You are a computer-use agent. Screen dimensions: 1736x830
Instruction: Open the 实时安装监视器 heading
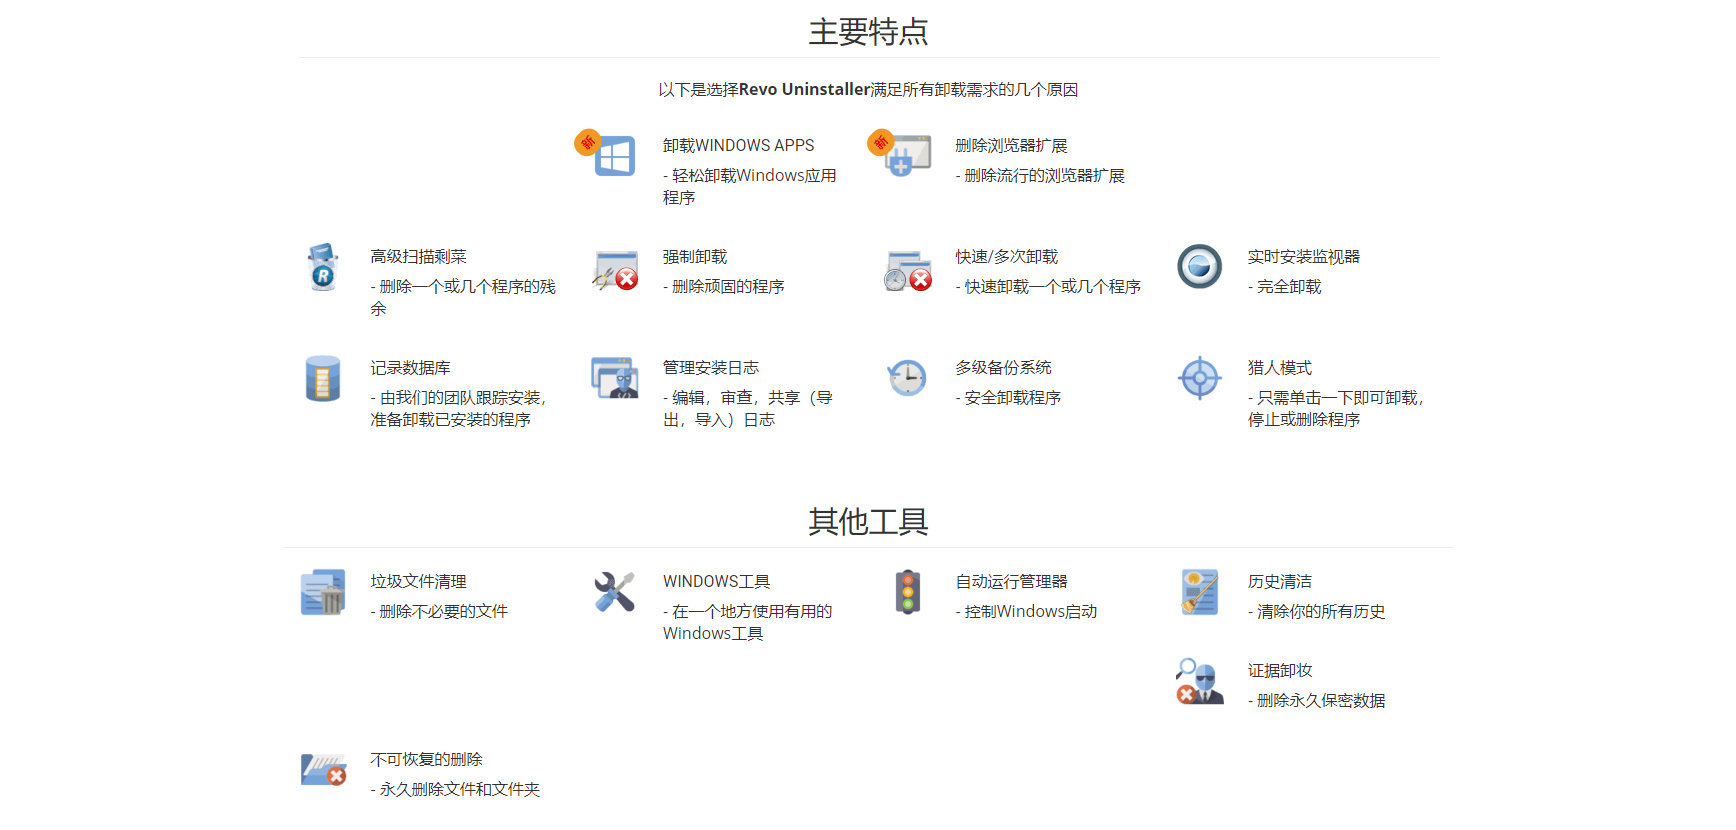coord(1303,257)
